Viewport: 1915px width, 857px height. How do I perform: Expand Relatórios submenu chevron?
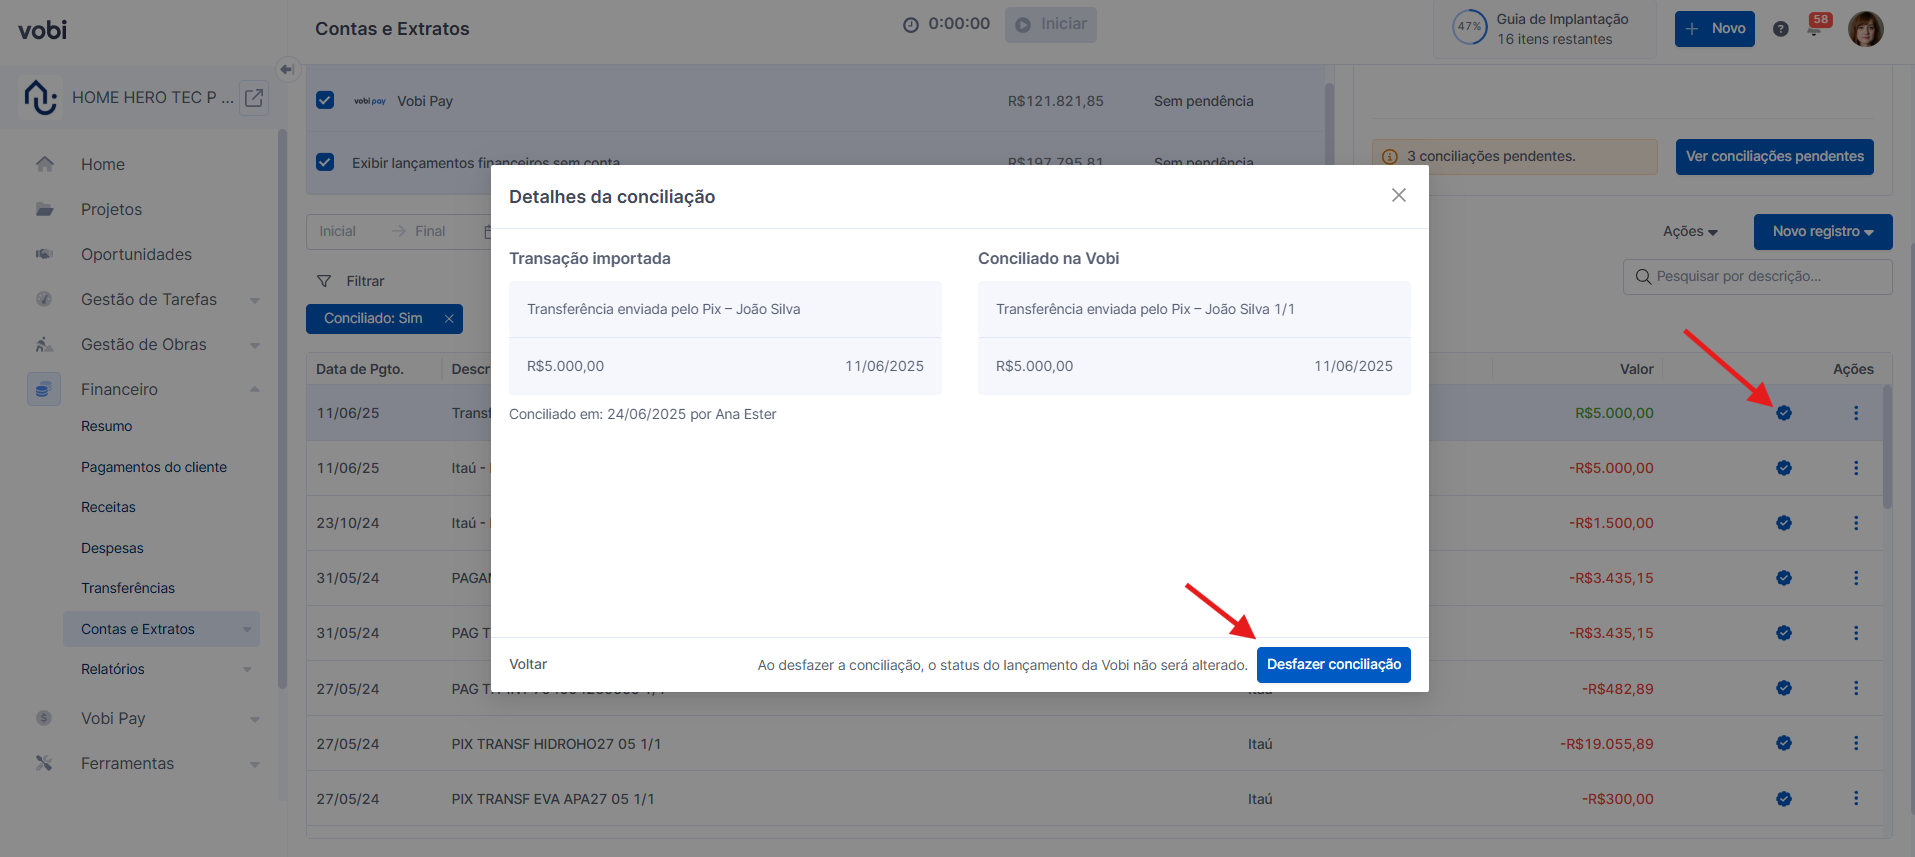coord(247,669)
